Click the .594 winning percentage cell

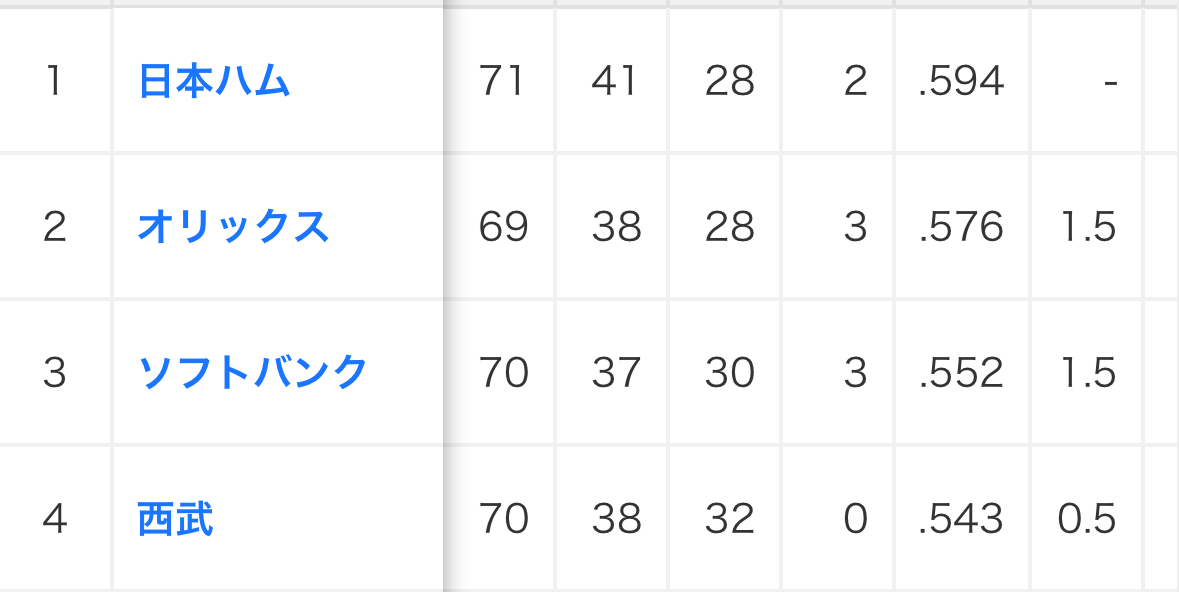tap(960, 81)
